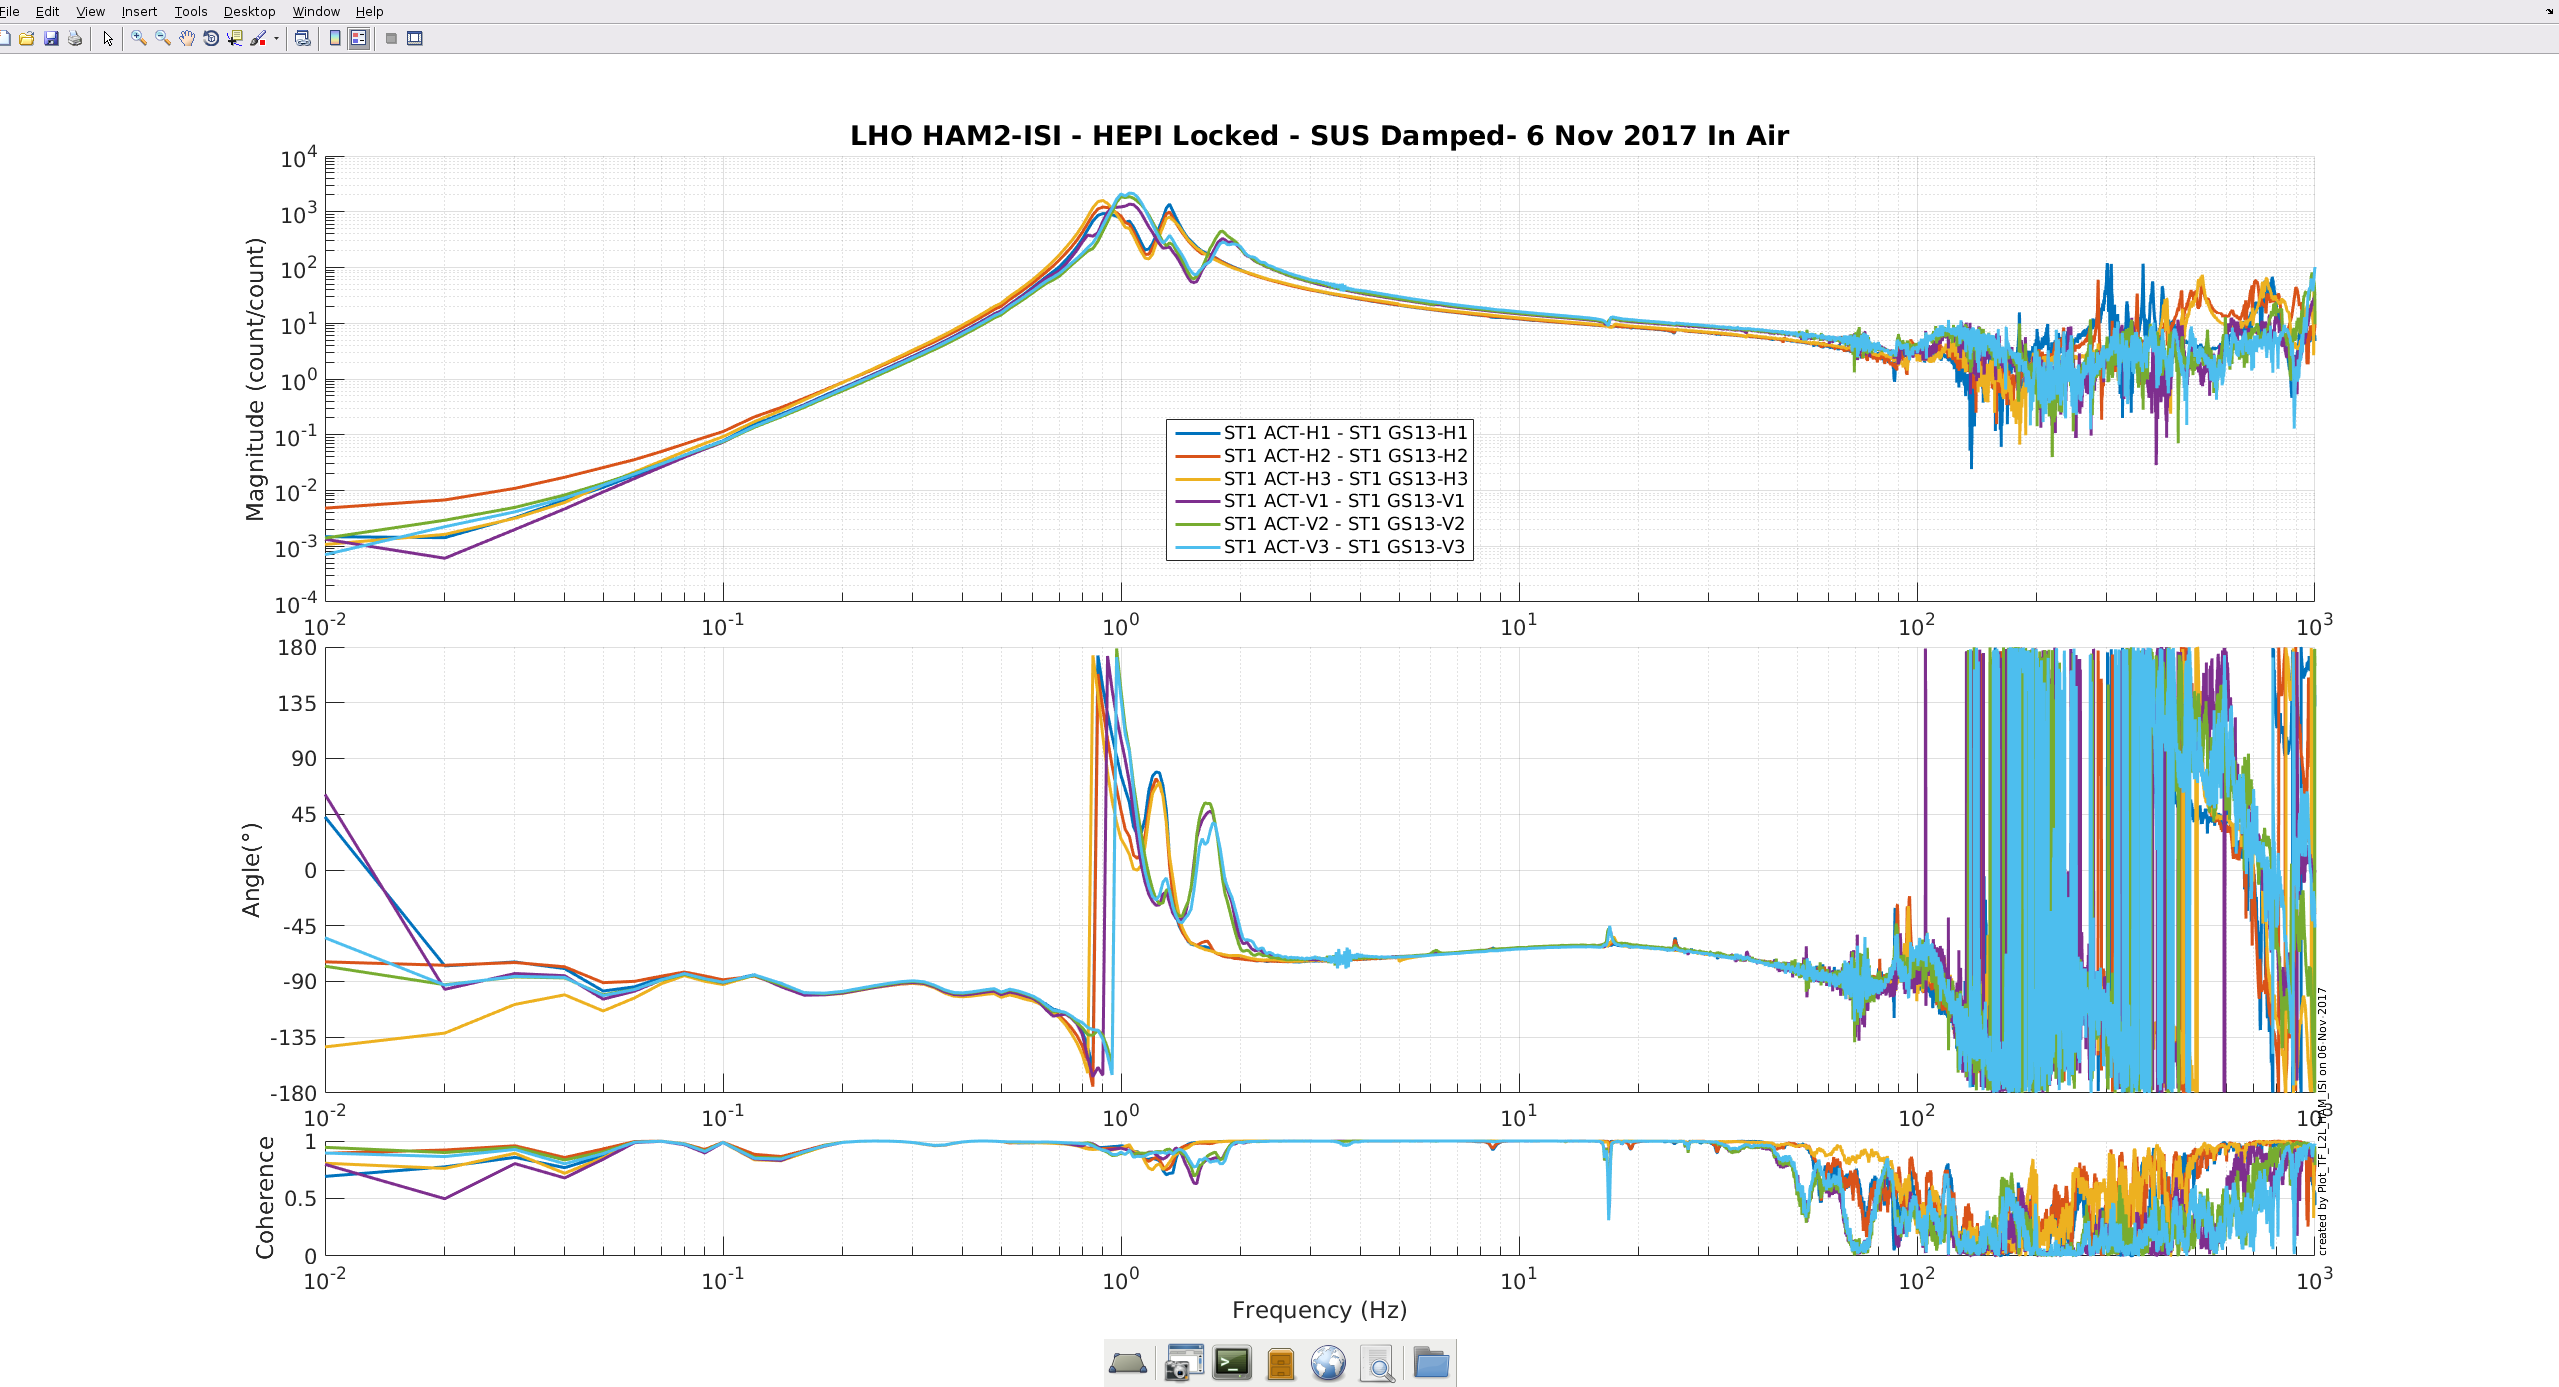2559x1387 pixels.
Task: Click legend entry ST1 ACT-H2 - ST1 GS13-H2
Action: pos(1320,456)
